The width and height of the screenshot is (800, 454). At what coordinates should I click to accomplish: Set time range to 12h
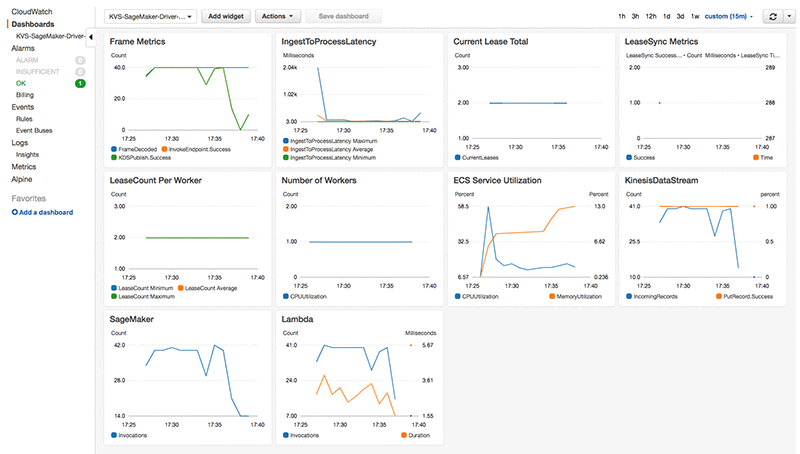[651, 16]
